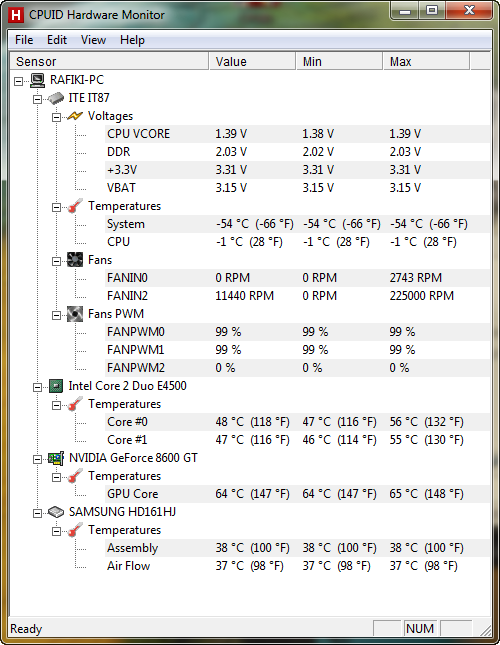Select the SAMSUNG HD161HJ hard drive icon
The image size is (500, 645).
tap(56, 512)
